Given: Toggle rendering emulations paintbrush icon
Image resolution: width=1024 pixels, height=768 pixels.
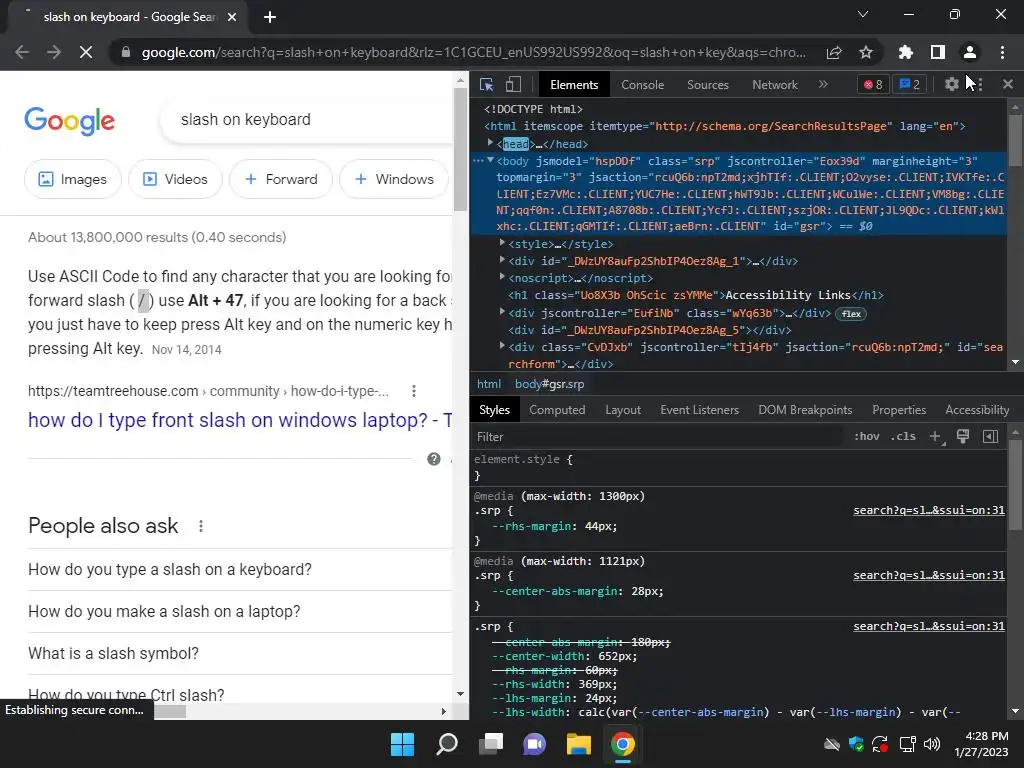Looking at the screenshot, I should coord(963,437).
